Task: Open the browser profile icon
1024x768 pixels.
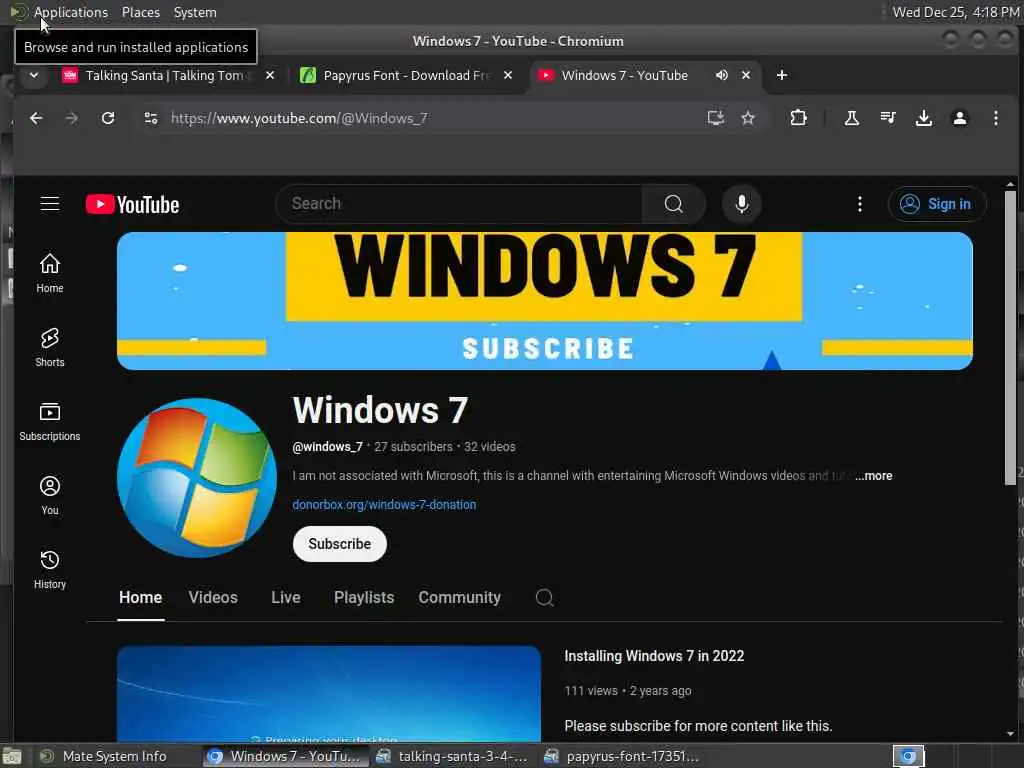Action: [x=959, y=118]
